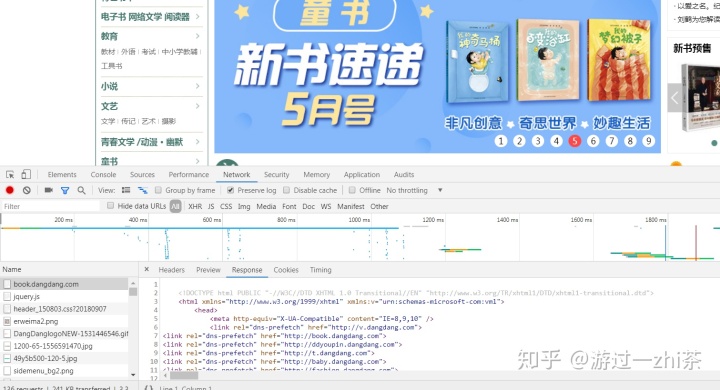Jump to banner slide 1
The height and width of the screenshot is (390, 720).
(x=501, y=141)
